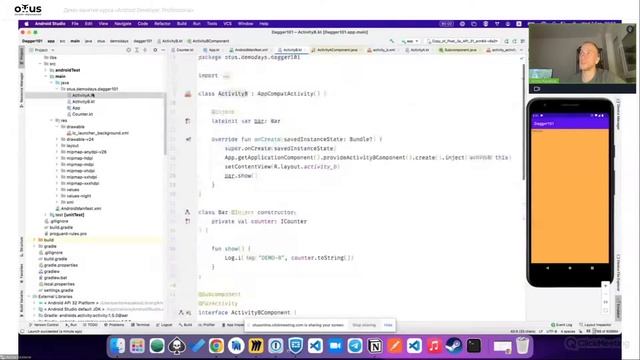Open Finder from the Dock
Image resolution: width=640 pixels, height=360 pixels.
pos(118,346)
